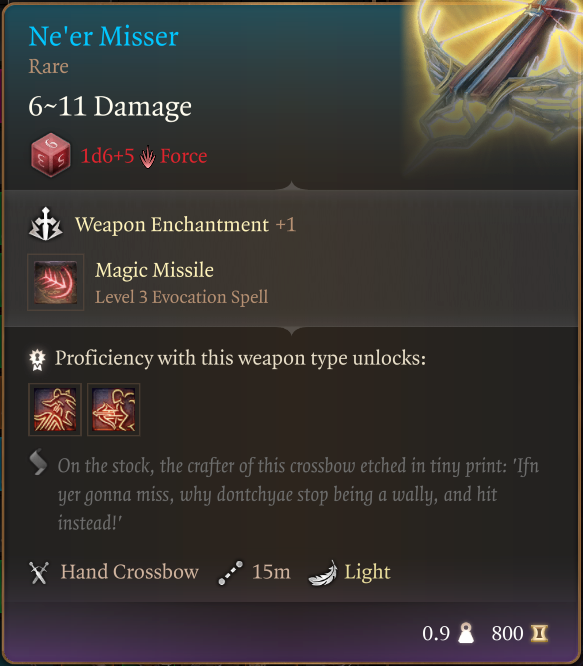The image size is (583, 666).
Task: Click the 1d6+5 Force damage text
Action: (x=144, y=156)
